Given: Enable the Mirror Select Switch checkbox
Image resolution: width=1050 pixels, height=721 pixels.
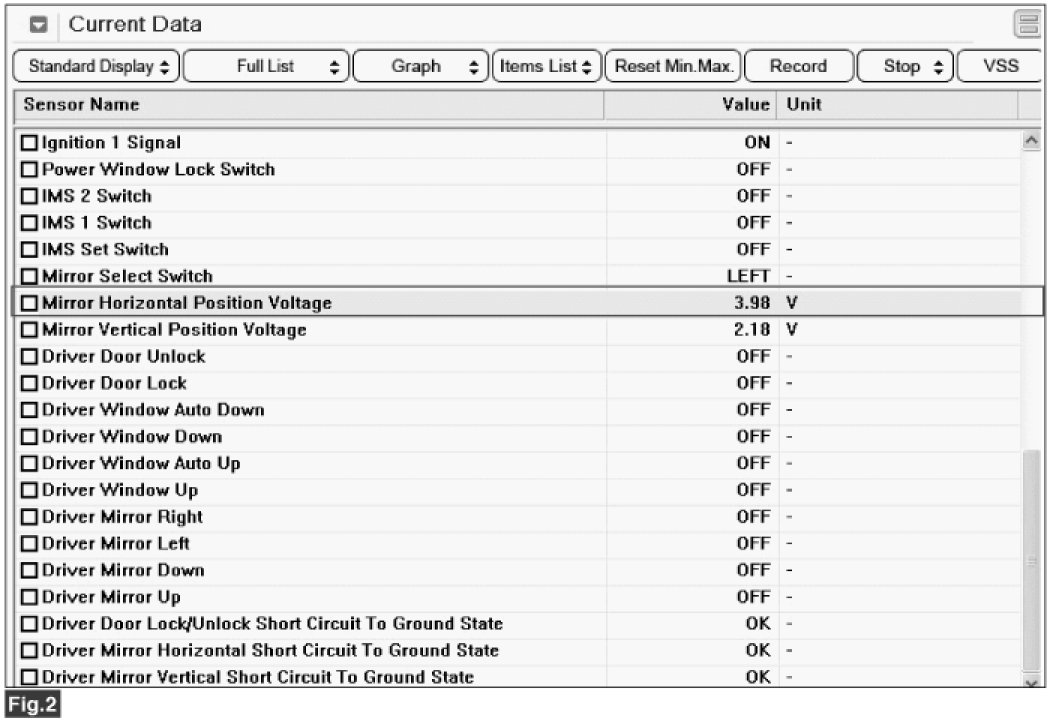Looking at the screenshot, I should coord(28,276).
